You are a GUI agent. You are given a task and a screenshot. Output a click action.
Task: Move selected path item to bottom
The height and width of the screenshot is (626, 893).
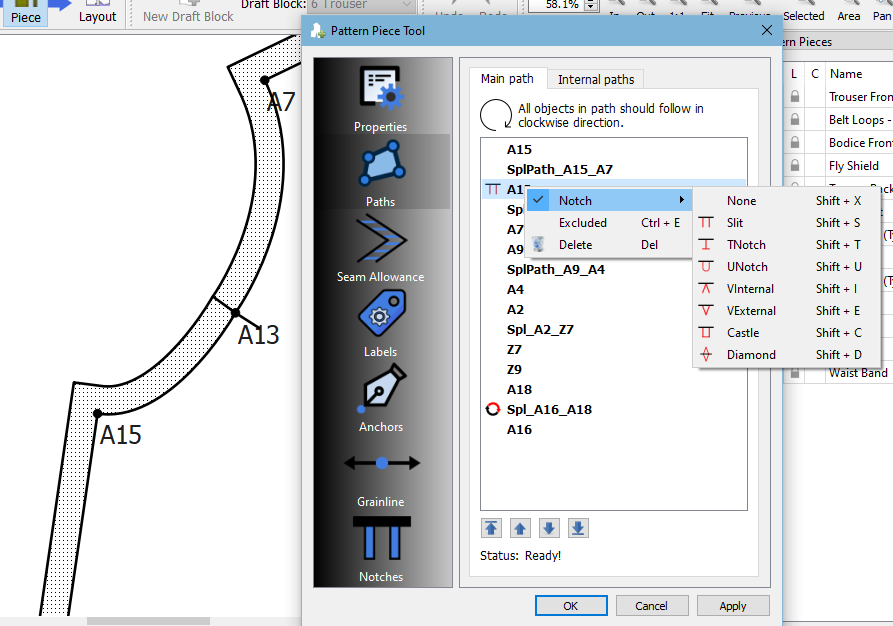click(x=578, y=528)
